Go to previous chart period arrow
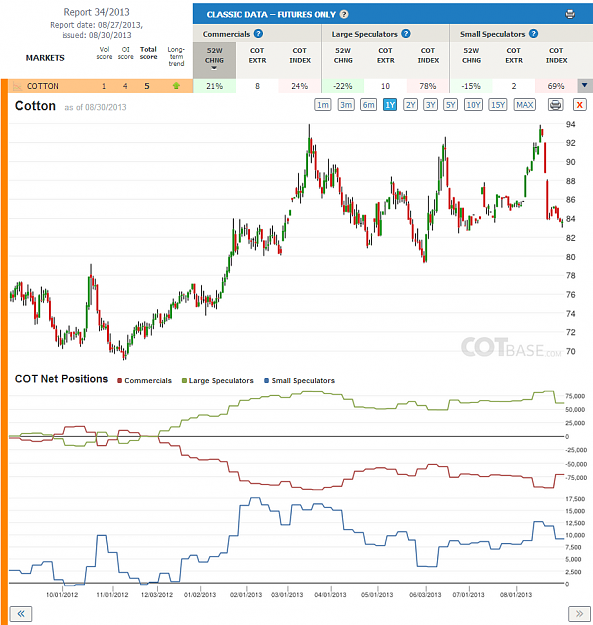This screenshot has height=625, width=593. click(21, 613)
